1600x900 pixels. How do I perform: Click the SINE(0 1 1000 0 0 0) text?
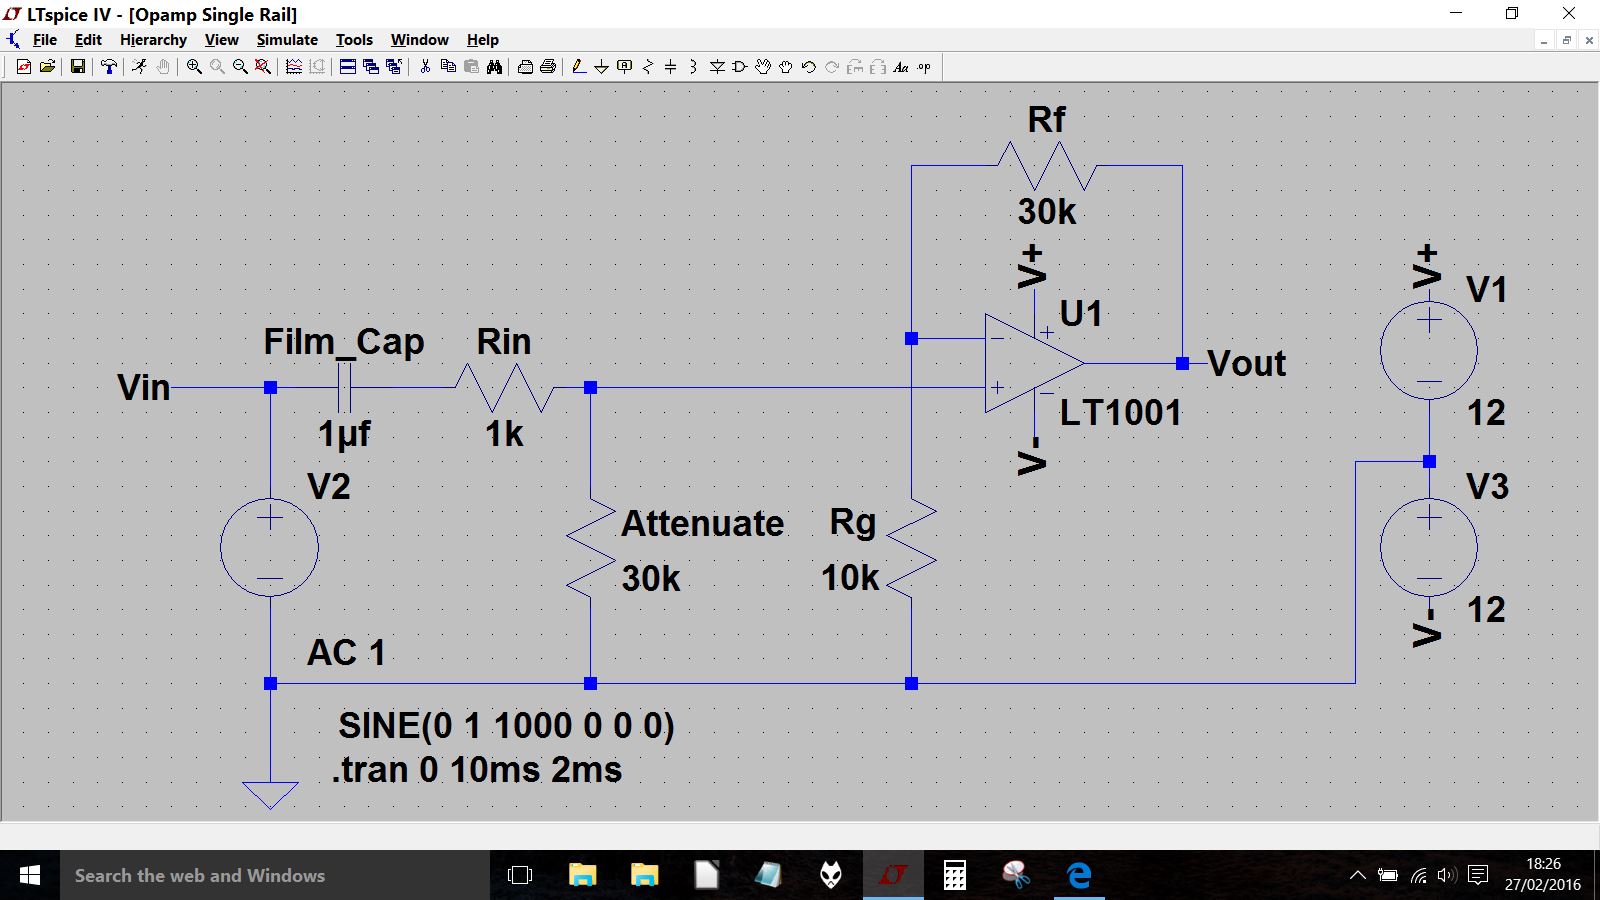point(506,725)
